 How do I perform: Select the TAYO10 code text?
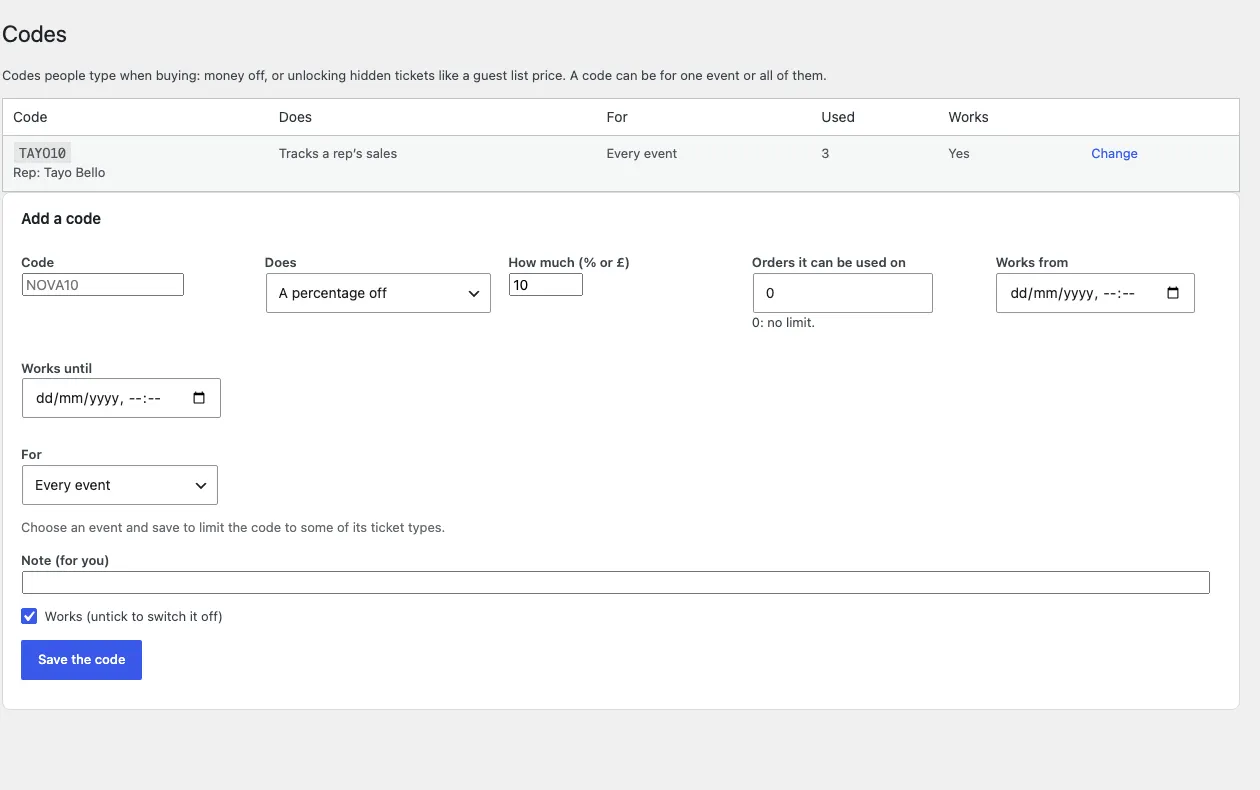(42, 153)
